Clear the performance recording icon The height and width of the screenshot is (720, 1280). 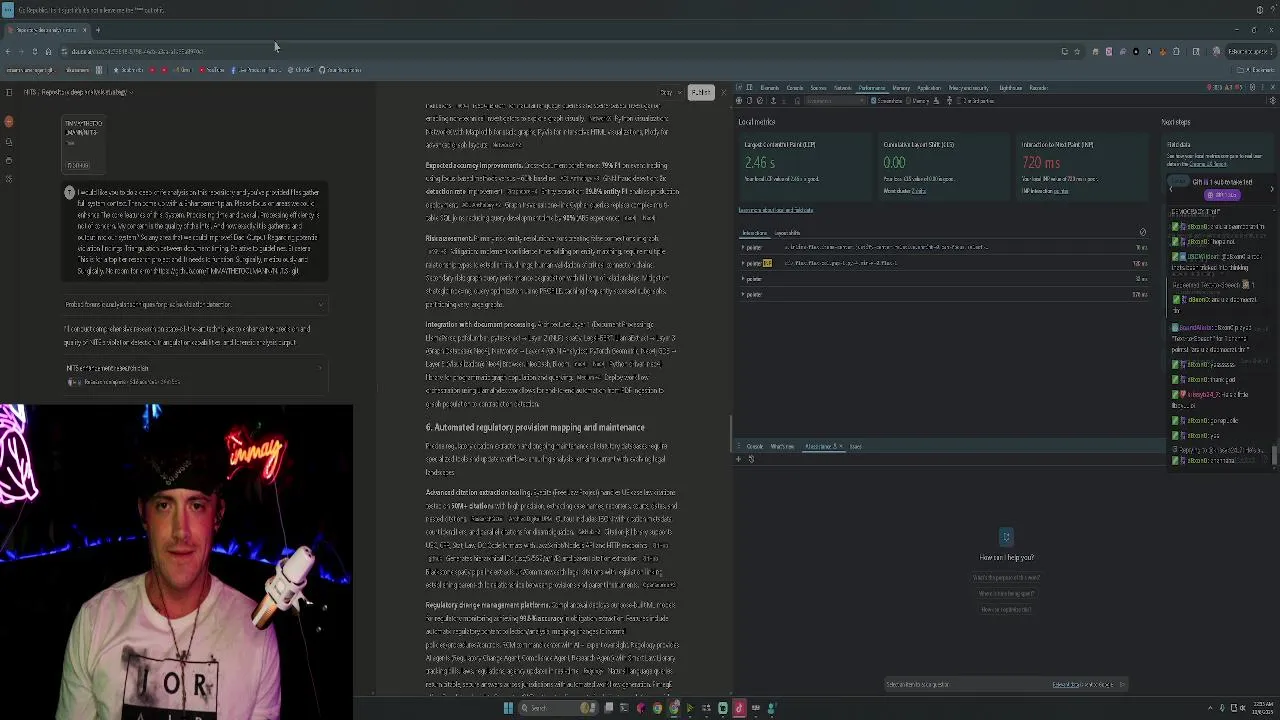(760, 101)
